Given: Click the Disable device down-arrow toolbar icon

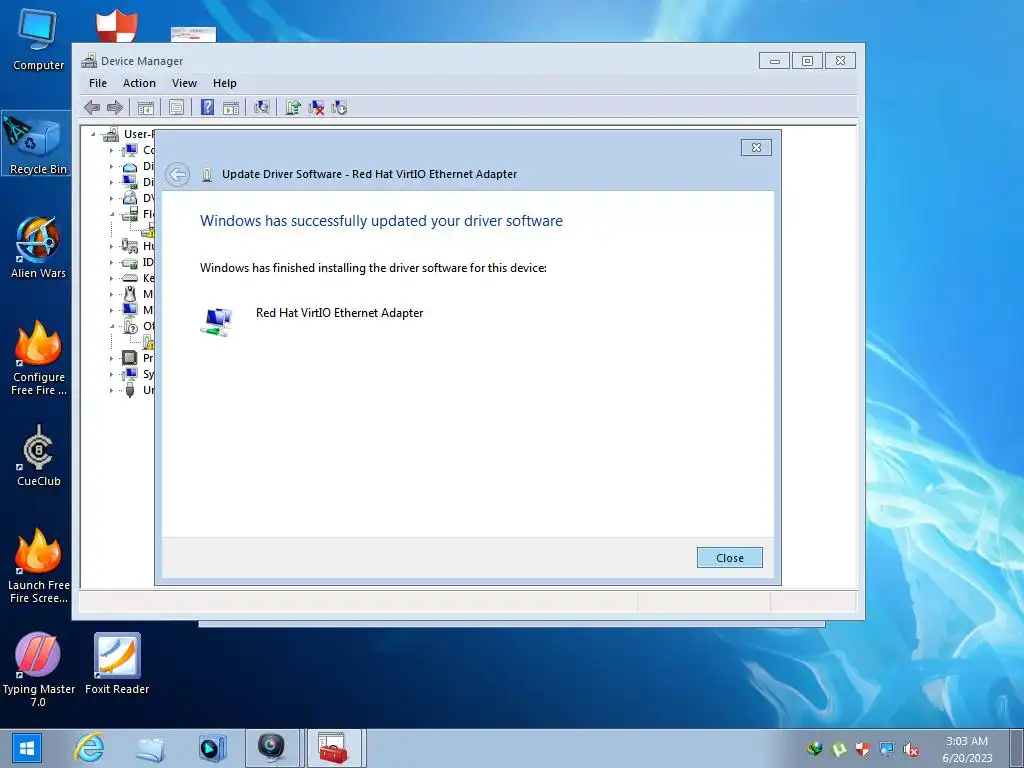Looking at the screenshot, I should pyautogui.click(x=339, y=108).
